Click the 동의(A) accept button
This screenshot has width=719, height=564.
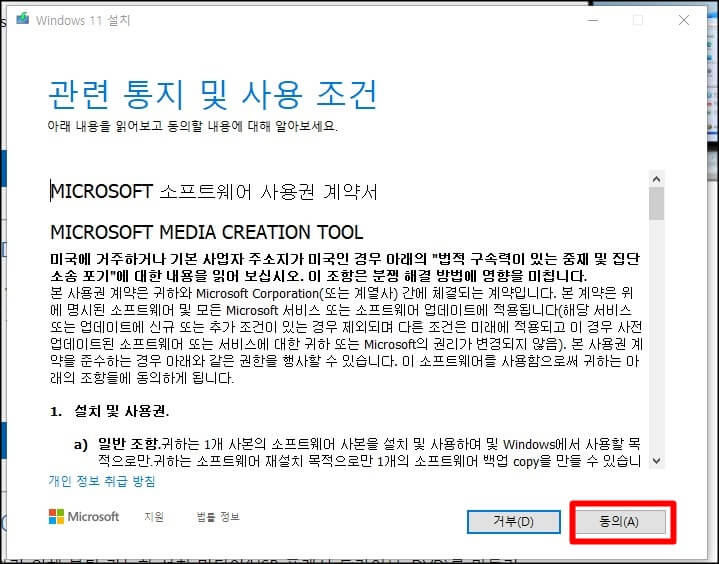point(620,522)
